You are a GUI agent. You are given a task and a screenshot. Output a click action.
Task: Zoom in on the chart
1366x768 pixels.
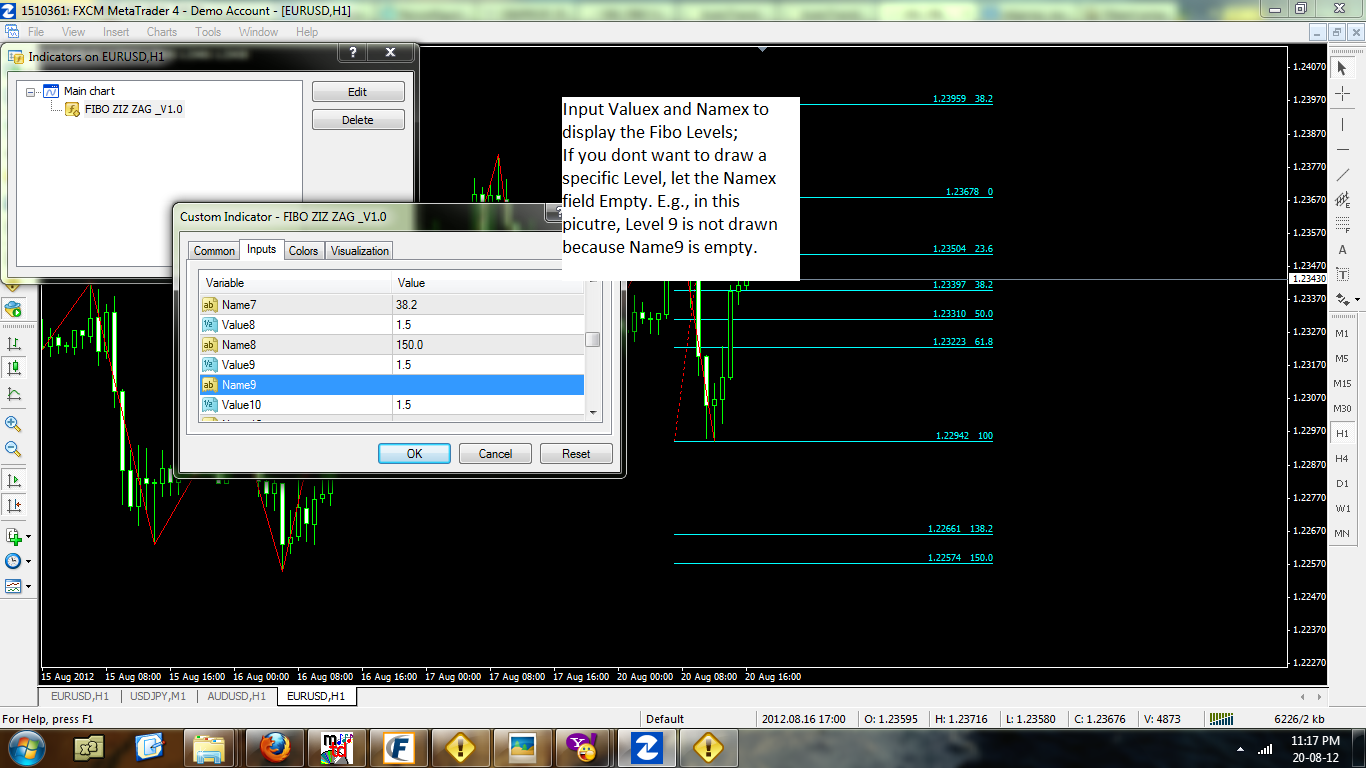[14, 424]
